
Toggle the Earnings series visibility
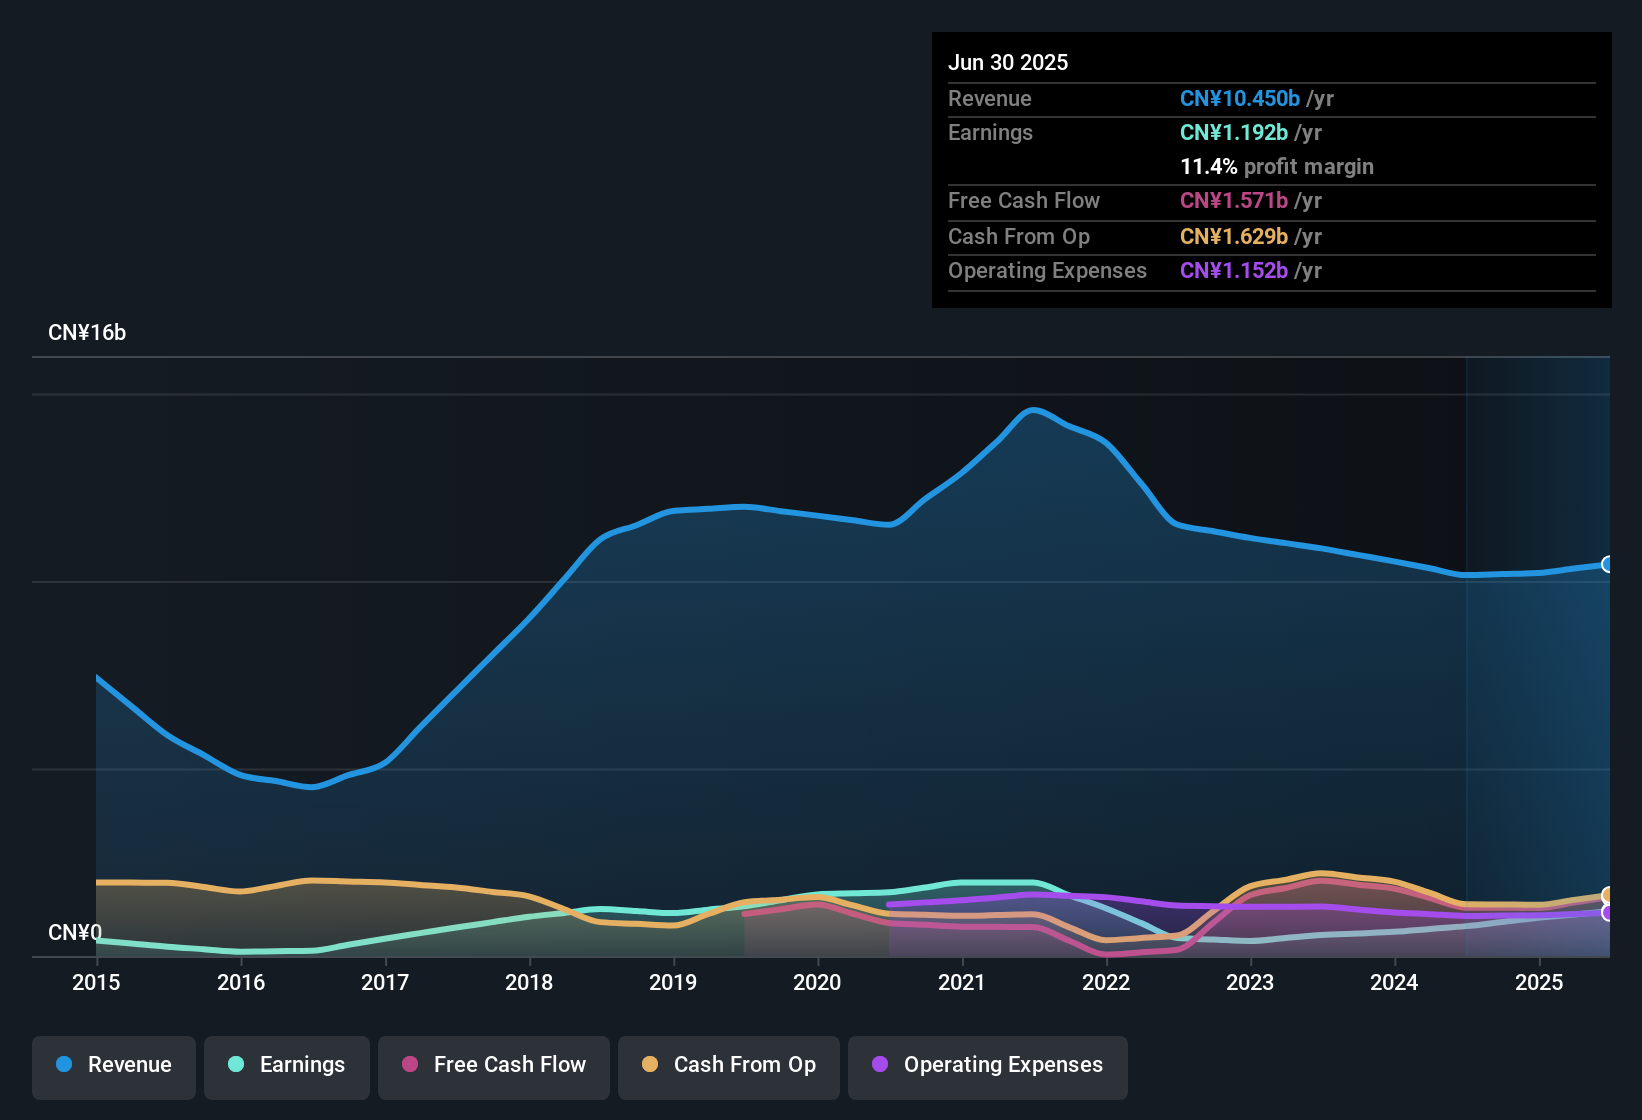[286, 1066]
